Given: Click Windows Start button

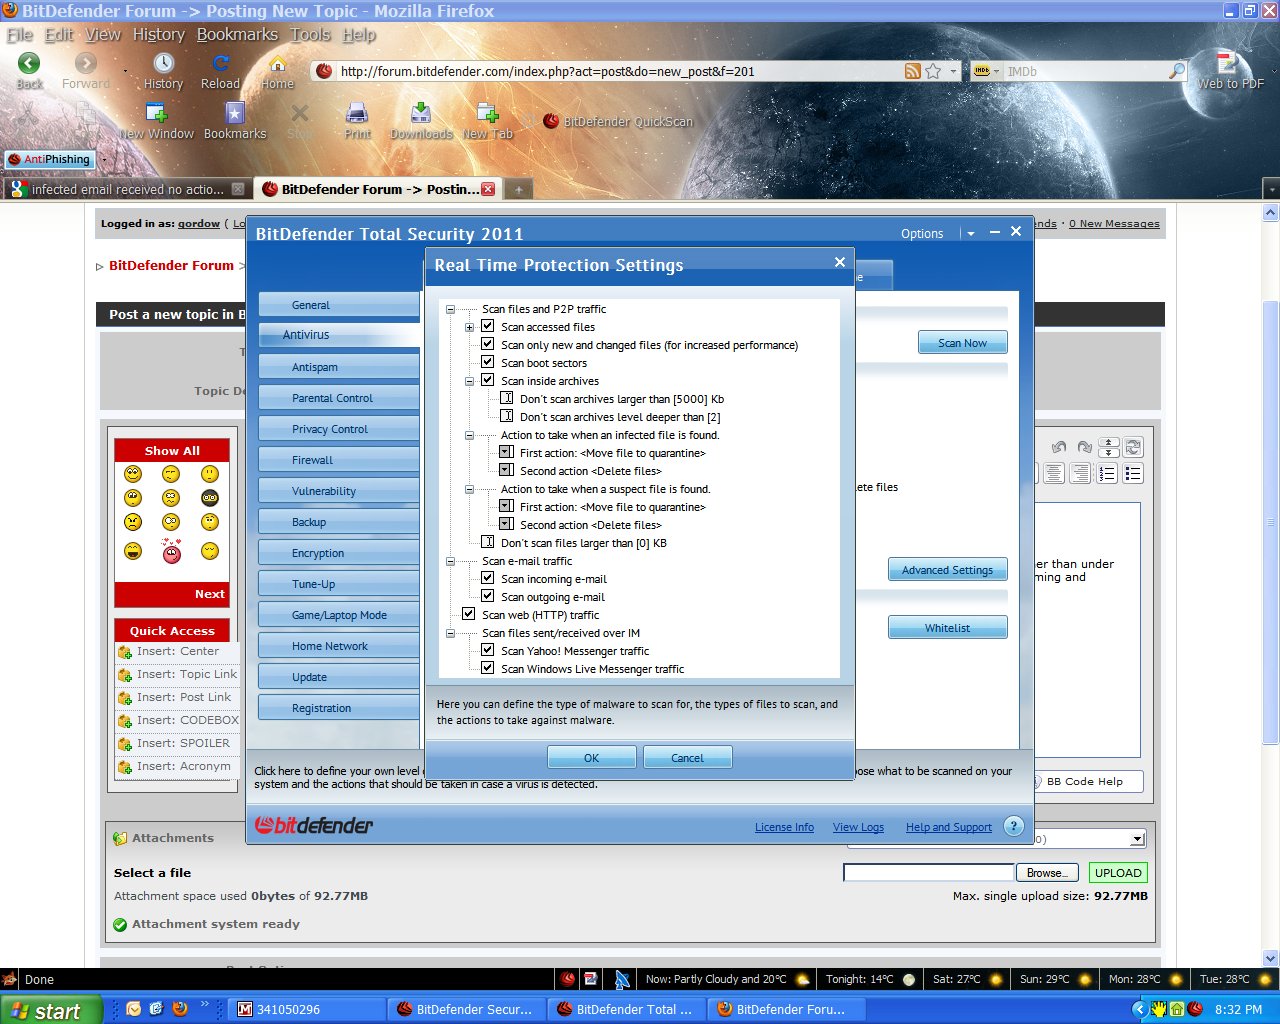Looking at the screenshot, I should [51, 1010].
